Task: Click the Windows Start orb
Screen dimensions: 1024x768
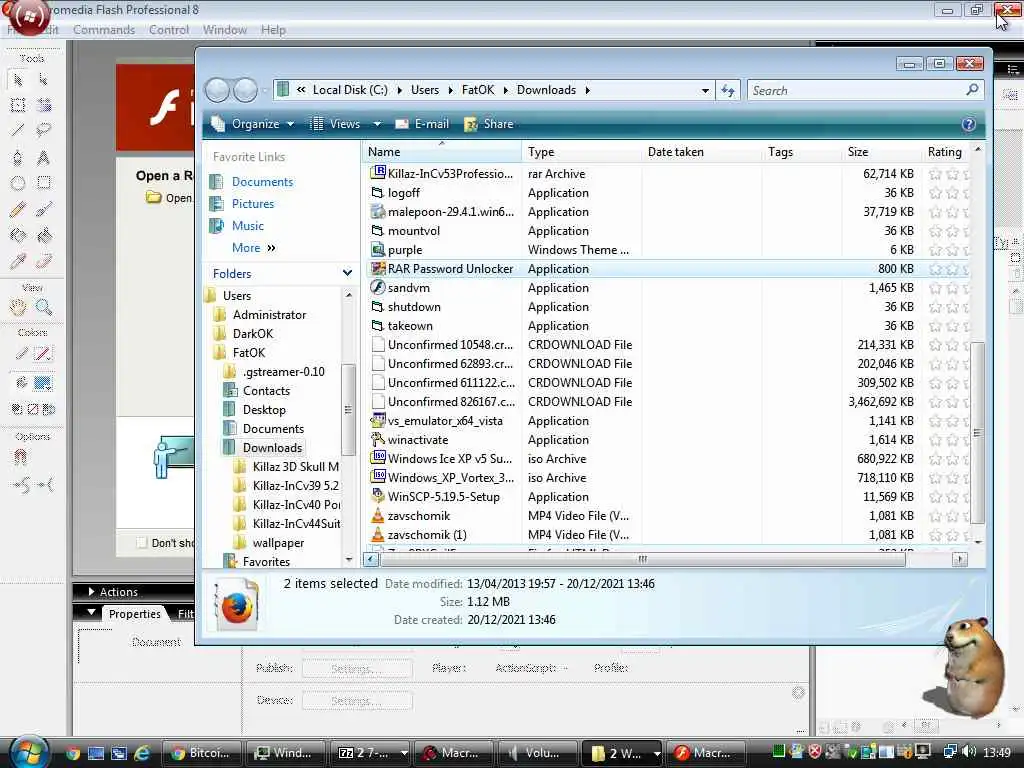Action: 29,752
